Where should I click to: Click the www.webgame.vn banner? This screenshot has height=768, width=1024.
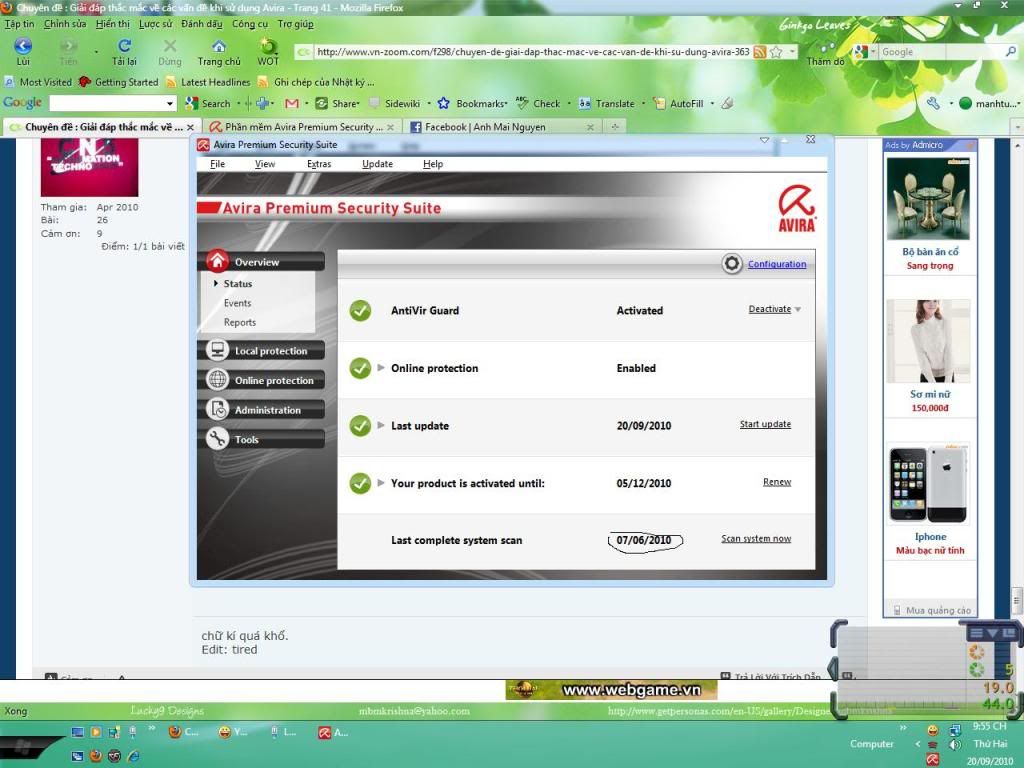(x=611, y=690)
